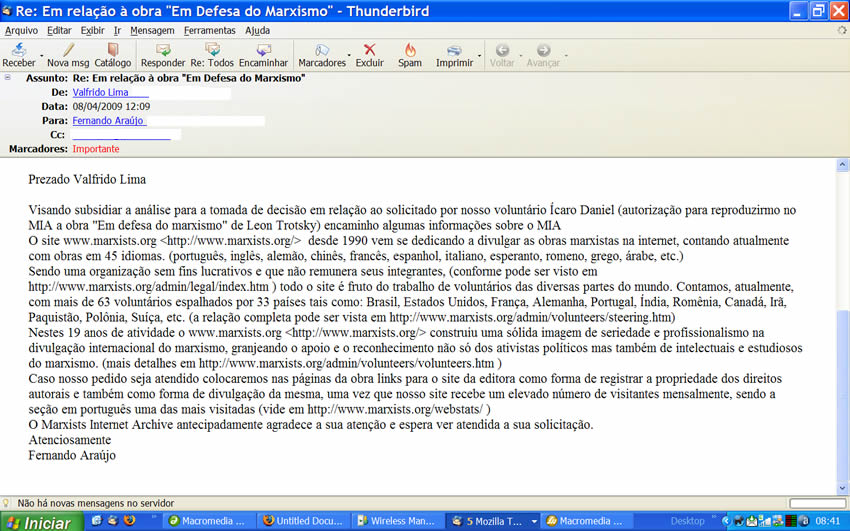Screen dimensions: 850x531
Task: Expand the Receber dropdown arrow
Action: [x=42, y=55]
